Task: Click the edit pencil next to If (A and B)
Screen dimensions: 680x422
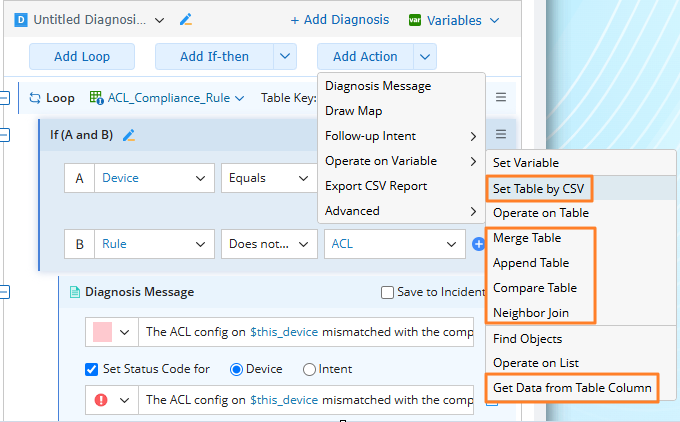Action: (128, 135)
